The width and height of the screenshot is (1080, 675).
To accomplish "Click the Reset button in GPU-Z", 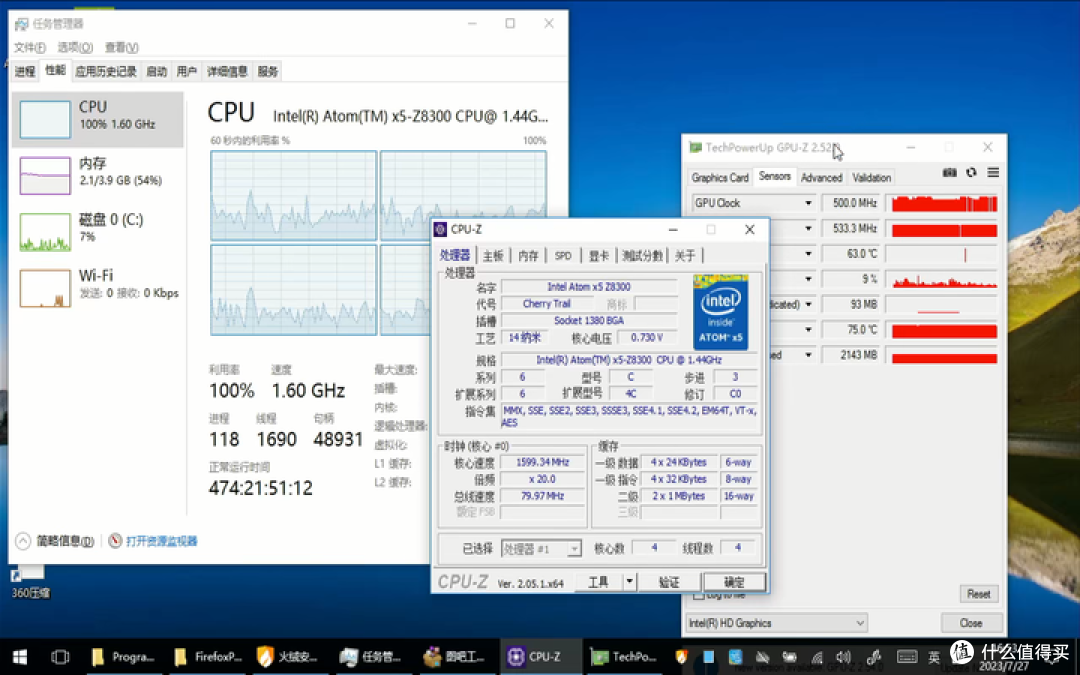I will [978, 594].
